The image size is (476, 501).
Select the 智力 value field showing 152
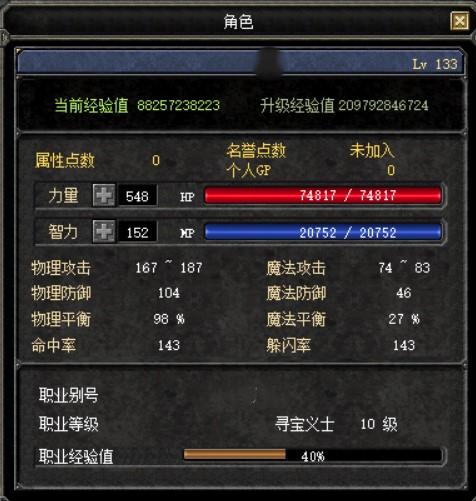click(x=137, y=232)
